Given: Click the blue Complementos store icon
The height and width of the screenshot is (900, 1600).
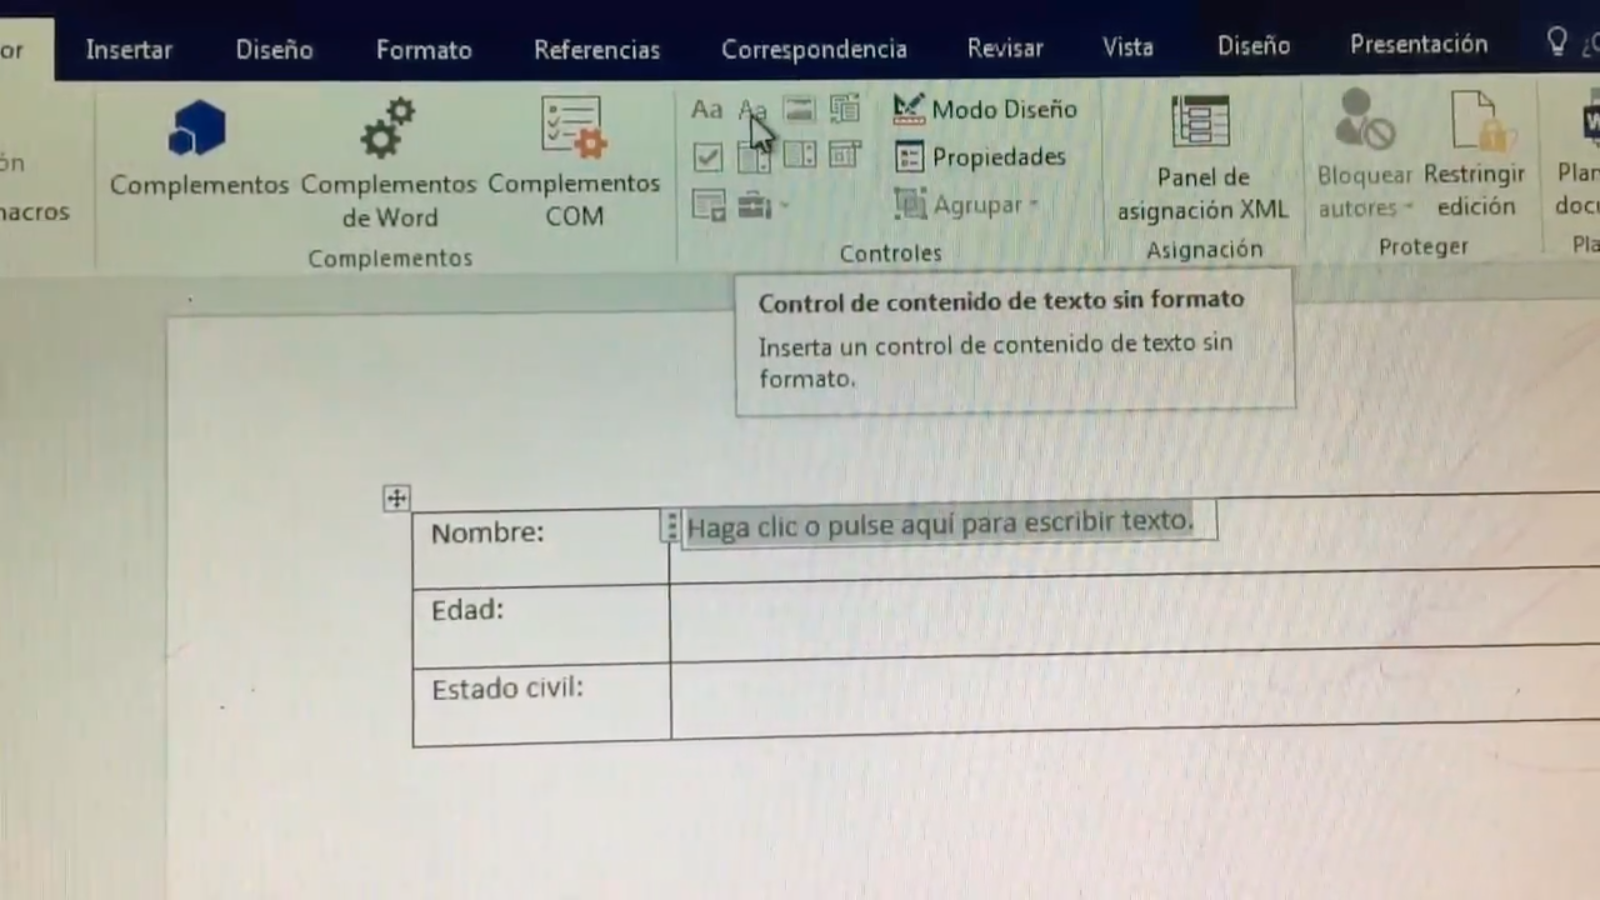Looking at the screenshot, I should pyautogui.click(x=198, y=130).
